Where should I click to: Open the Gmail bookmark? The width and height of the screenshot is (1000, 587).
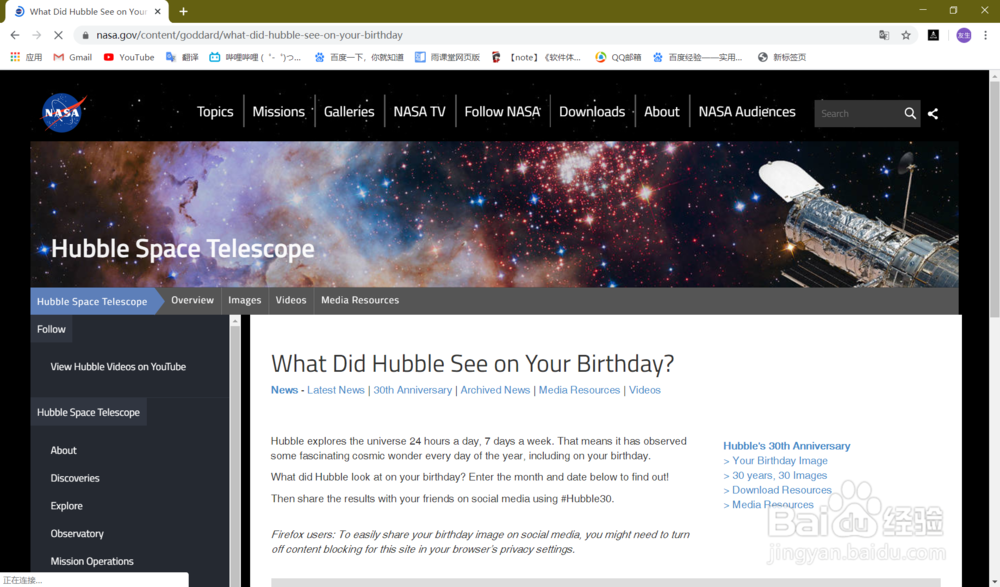pos(73,57)
